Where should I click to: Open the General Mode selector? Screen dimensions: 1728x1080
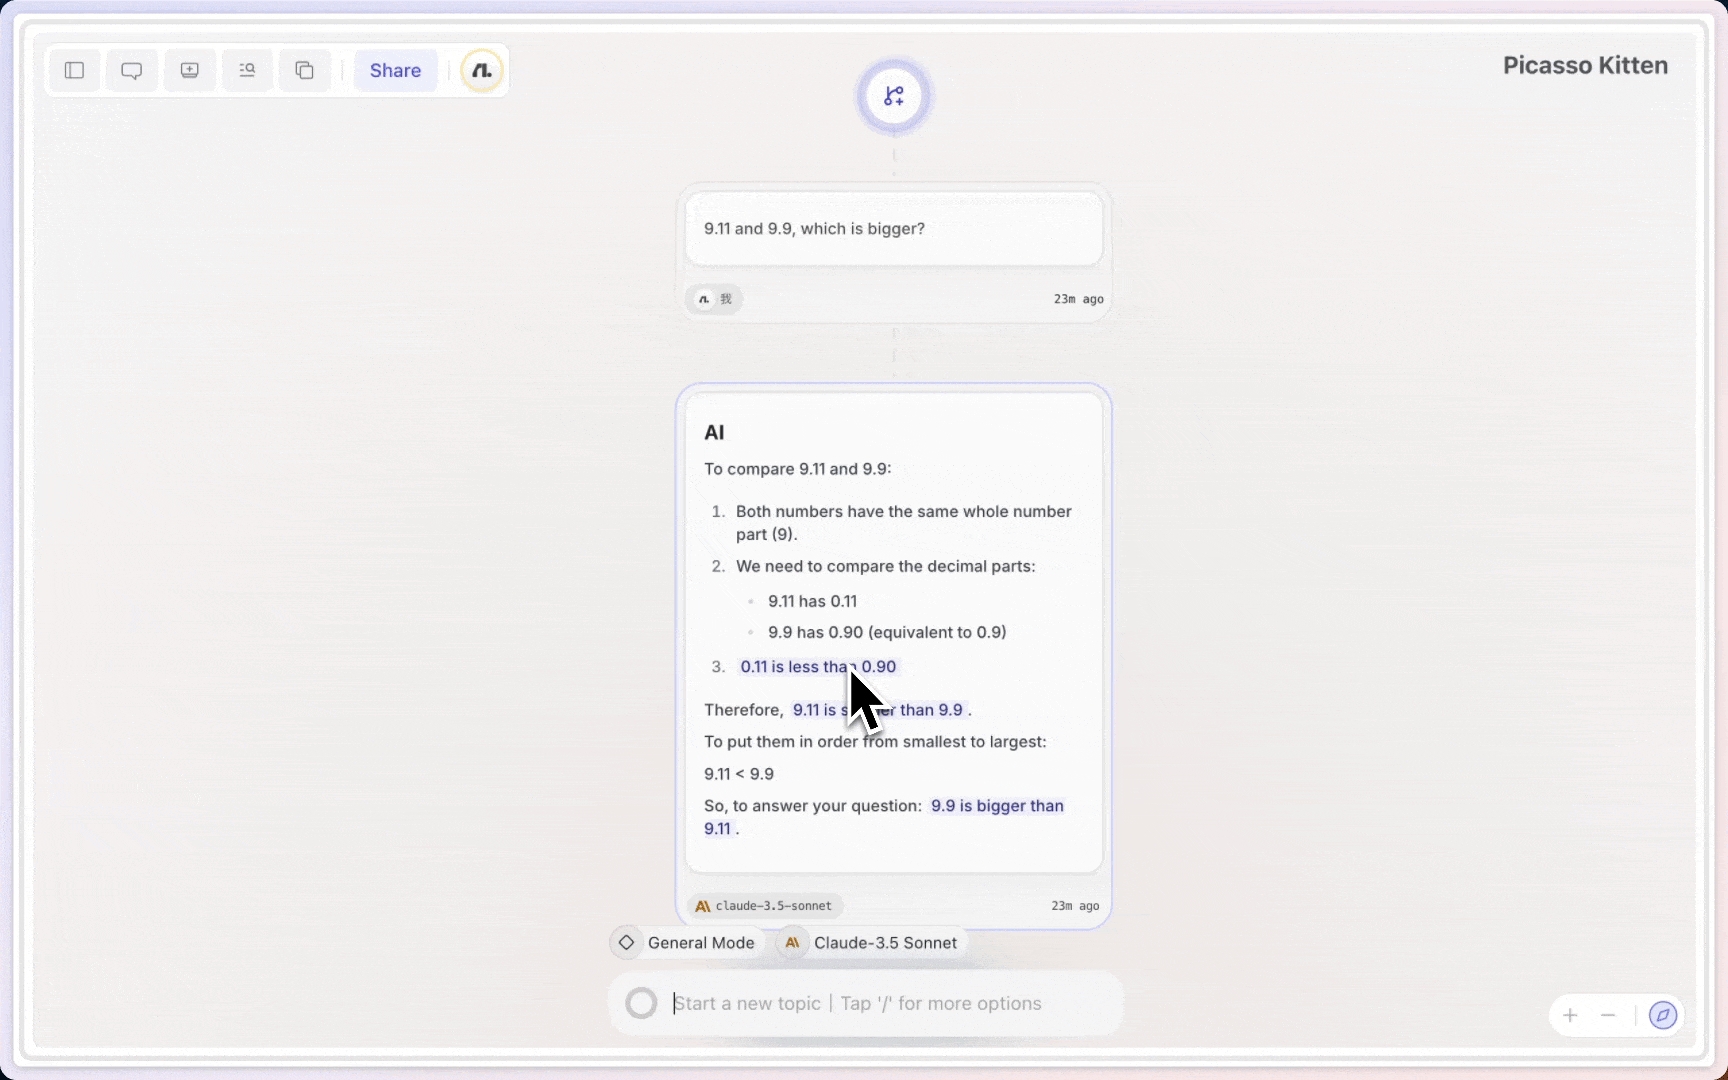pyautogui.click(x=687, y=942)
